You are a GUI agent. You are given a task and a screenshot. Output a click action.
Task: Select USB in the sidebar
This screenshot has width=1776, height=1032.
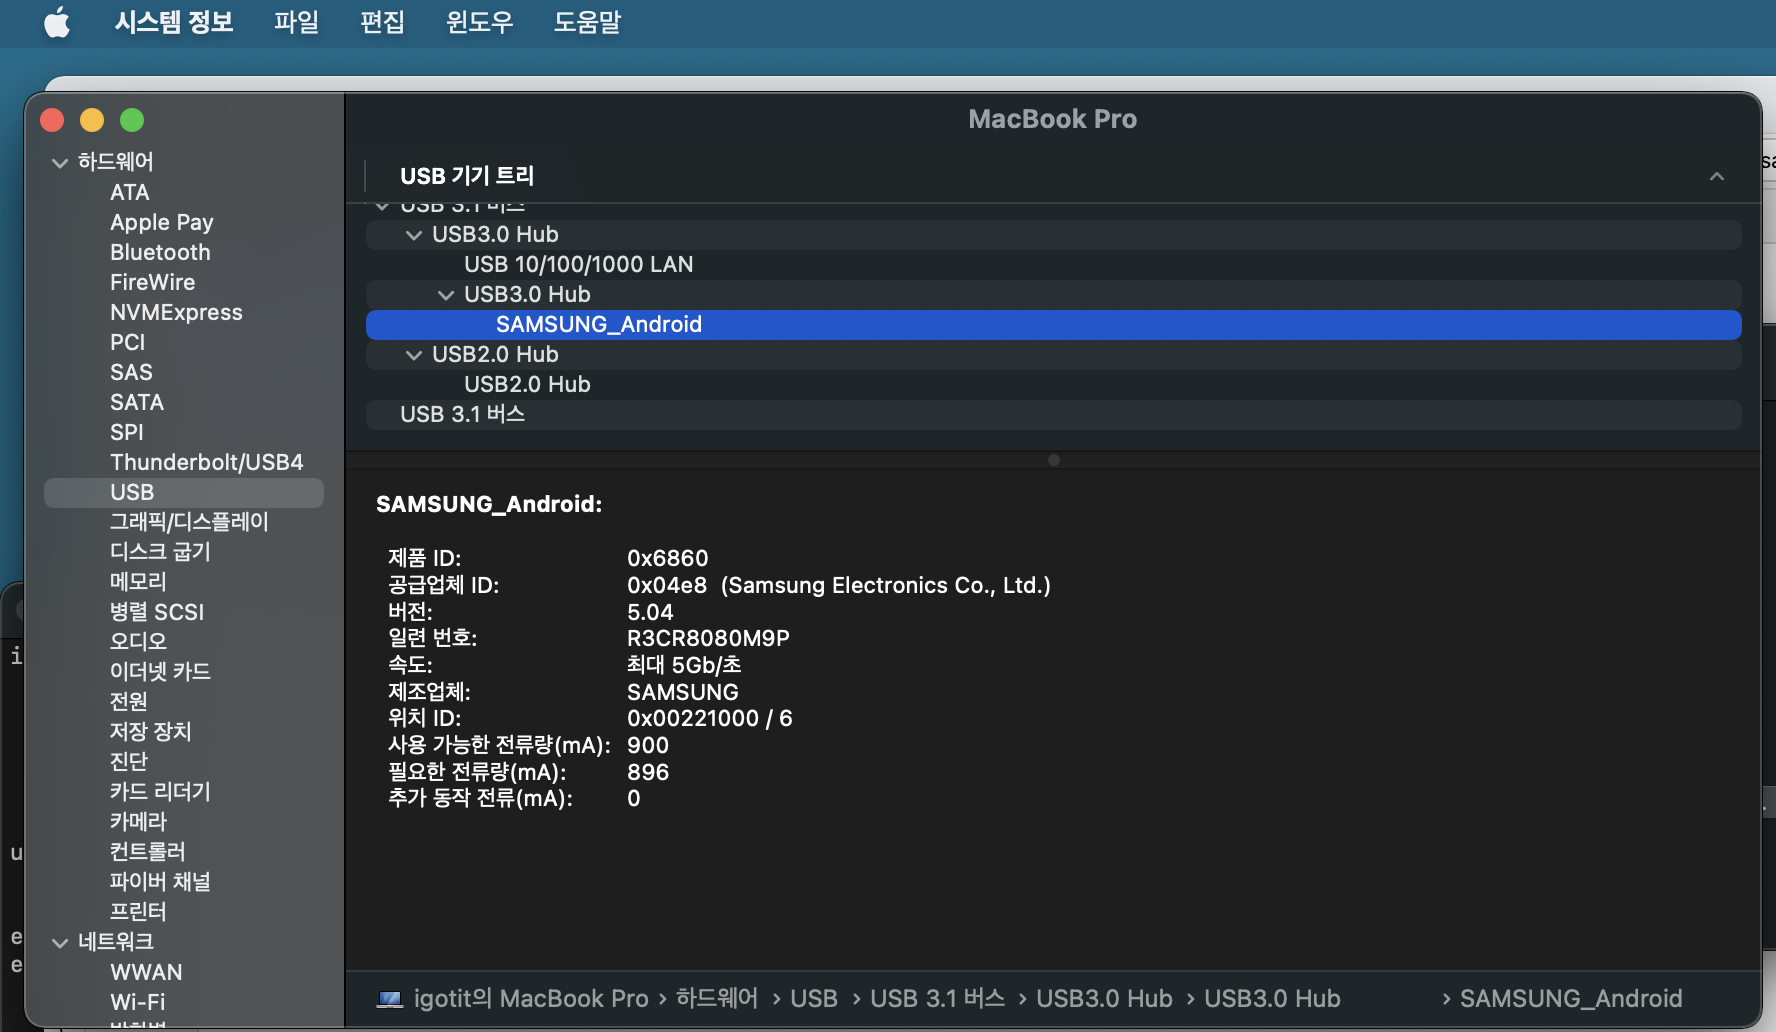point(184,492)
